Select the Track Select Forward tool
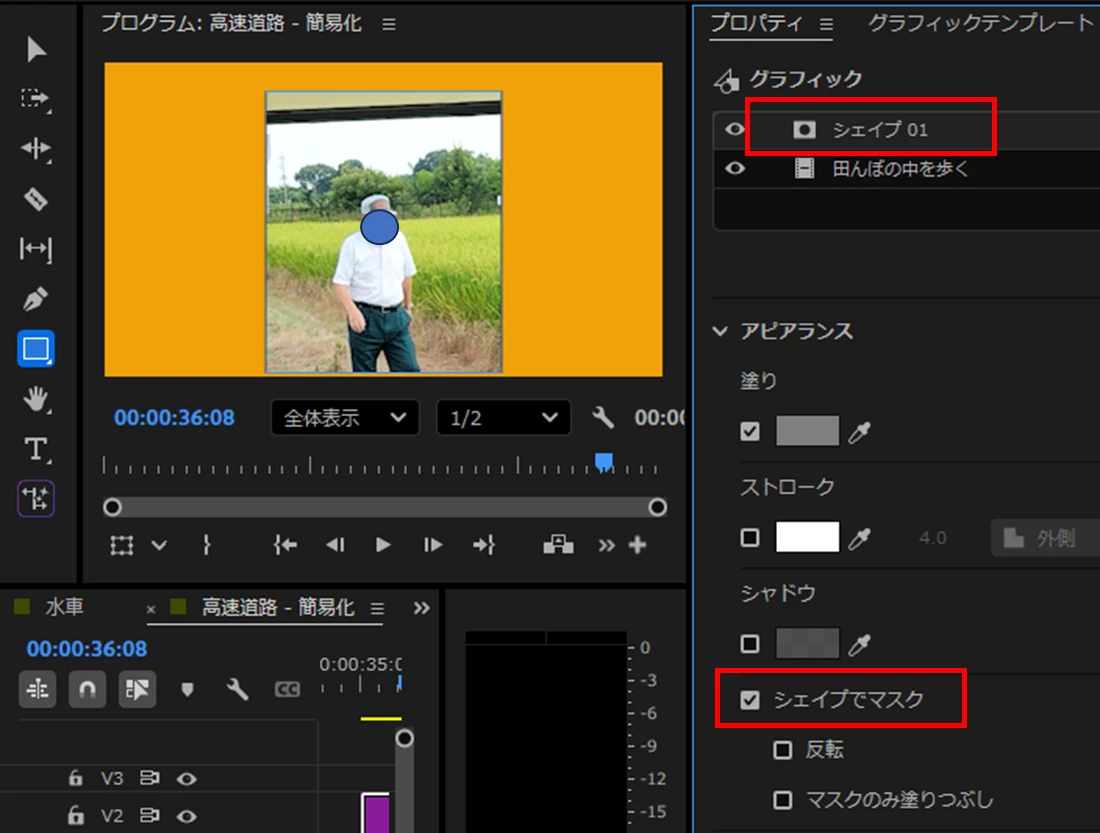Image resolution: width=1100 pixels, height=833 pixels. 35,99
